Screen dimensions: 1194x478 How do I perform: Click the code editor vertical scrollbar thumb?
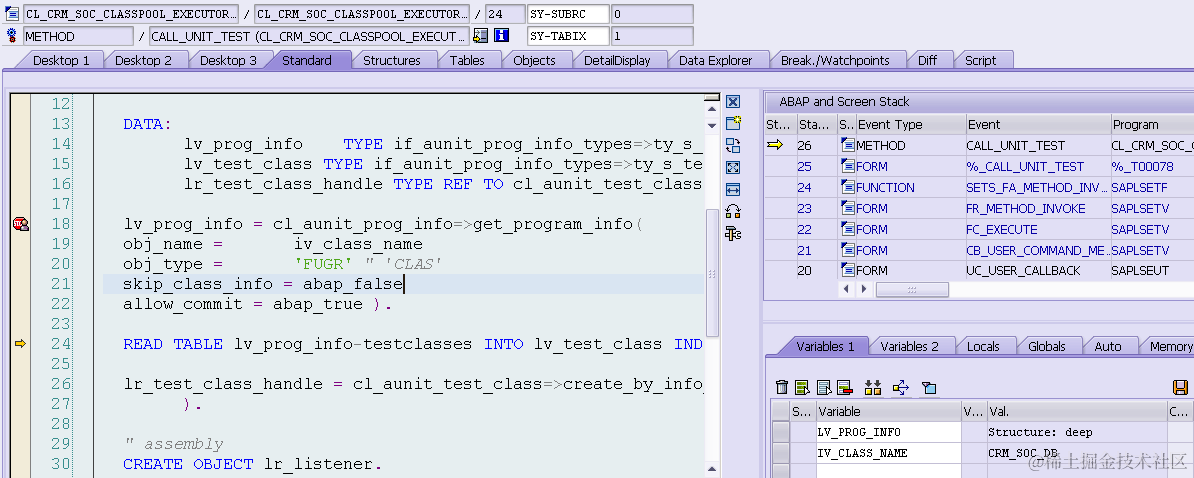tap(712, 272)
